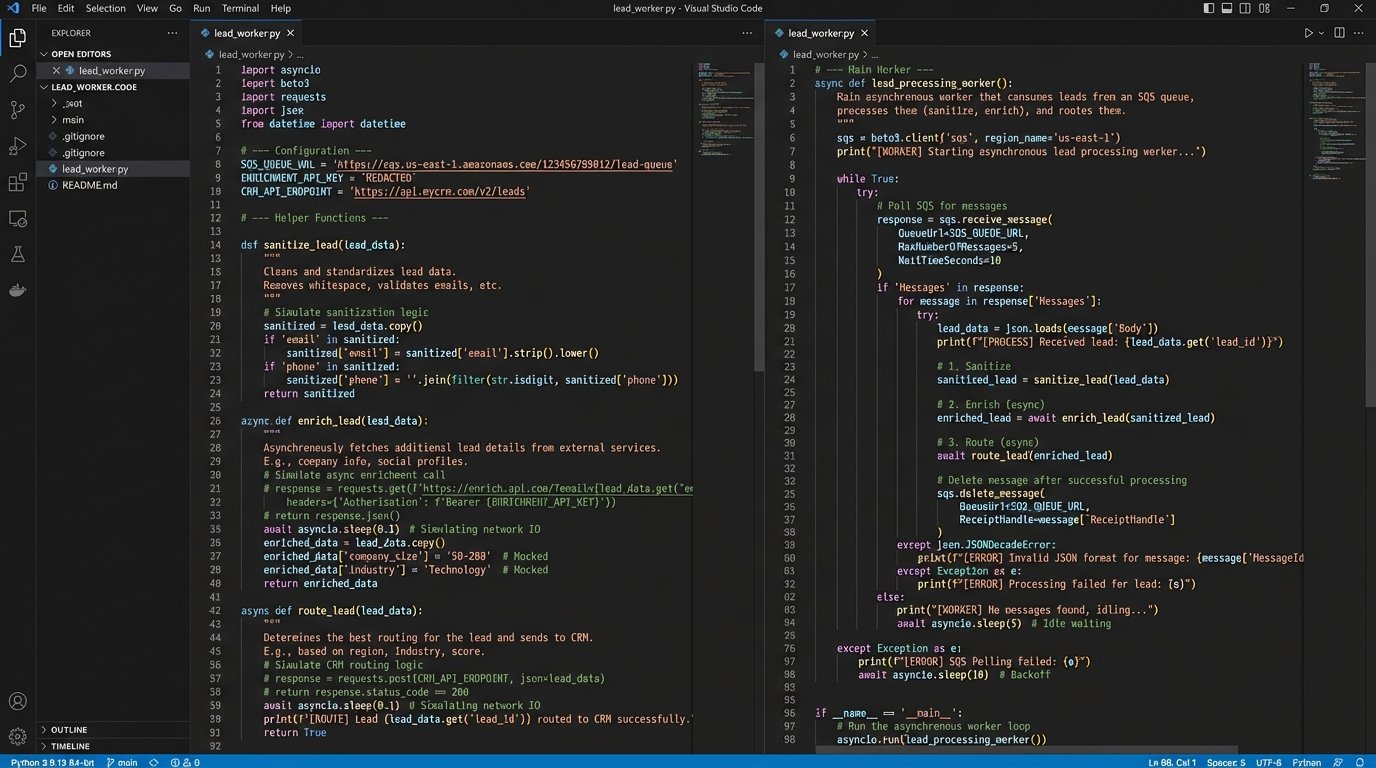
Task: Run the Python file with play button
Action: pyautogui.click(x=1308, y=33)
